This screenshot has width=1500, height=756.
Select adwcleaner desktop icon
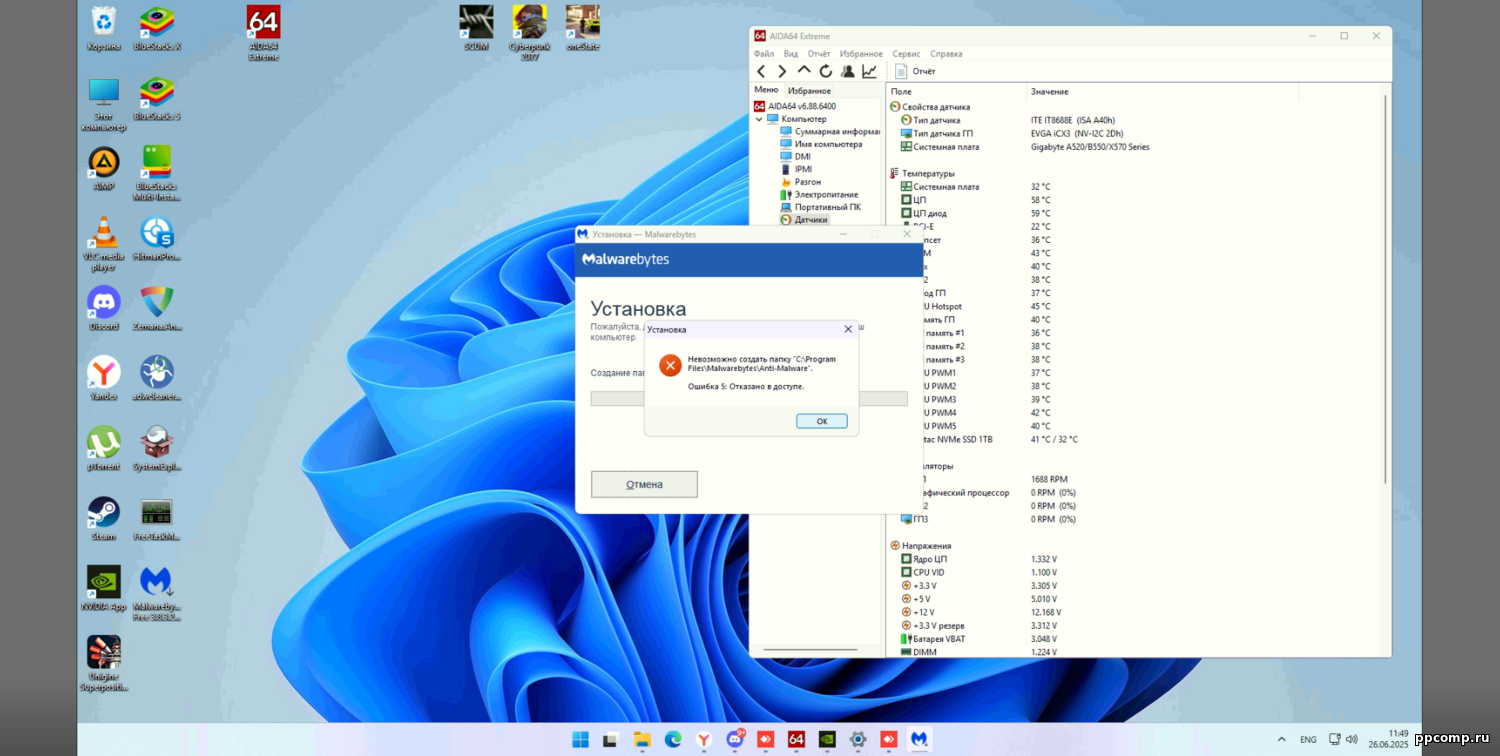click(x=157, y=379)
